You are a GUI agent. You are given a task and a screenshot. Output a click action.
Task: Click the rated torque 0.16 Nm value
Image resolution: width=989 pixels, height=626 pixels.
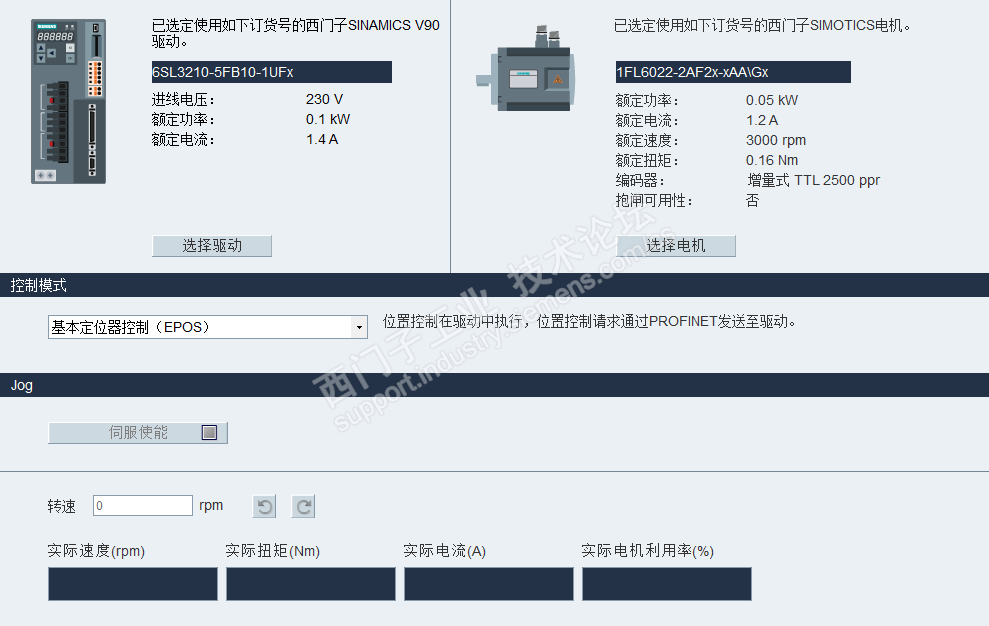(772, 160)
